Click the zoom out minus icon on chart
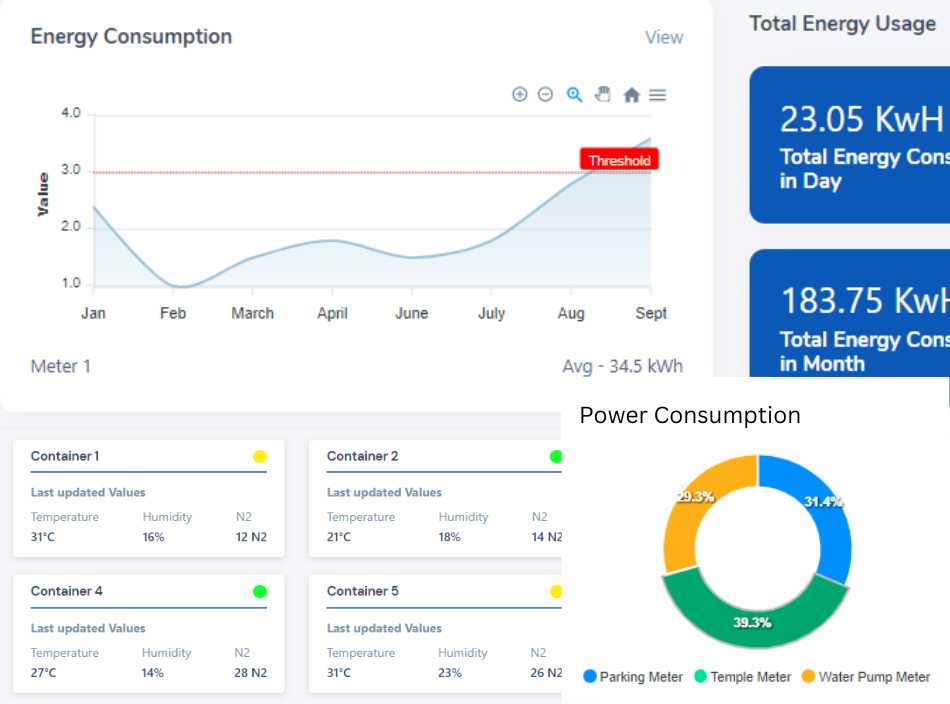 pos(545,95)
